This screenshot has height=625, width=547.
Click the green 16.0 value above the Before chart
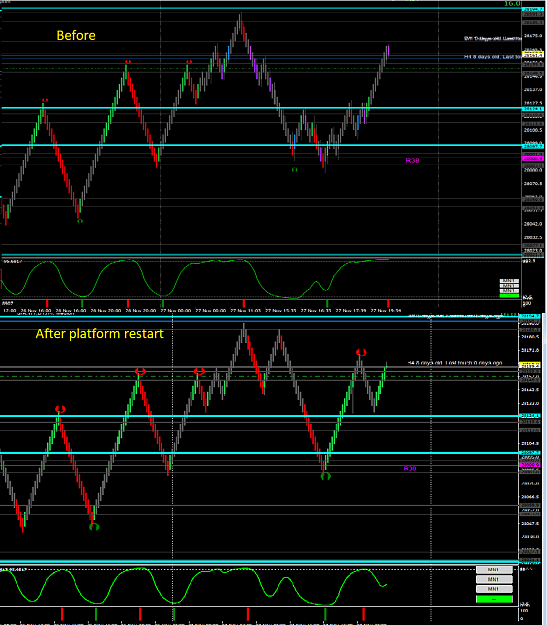tap(512, 4)
